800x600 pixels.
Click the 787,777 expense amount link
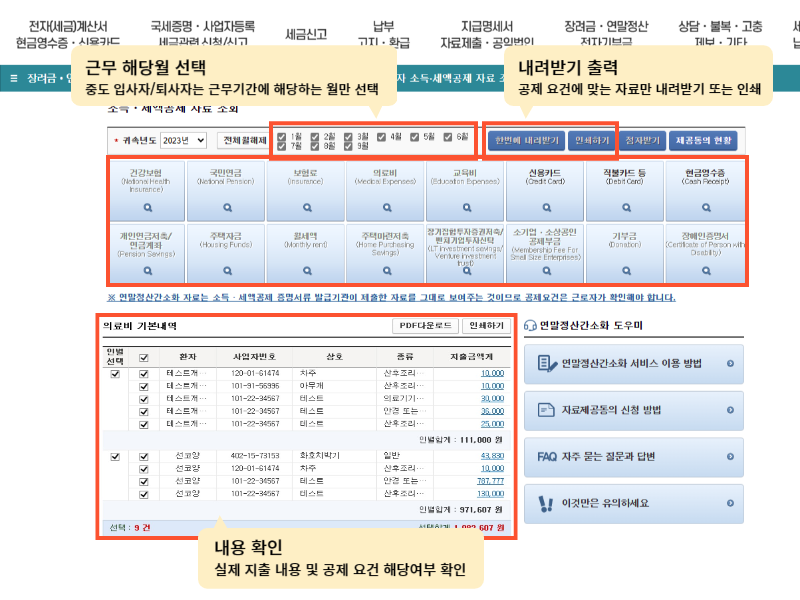pyautogui.click(x=491, y=479)
